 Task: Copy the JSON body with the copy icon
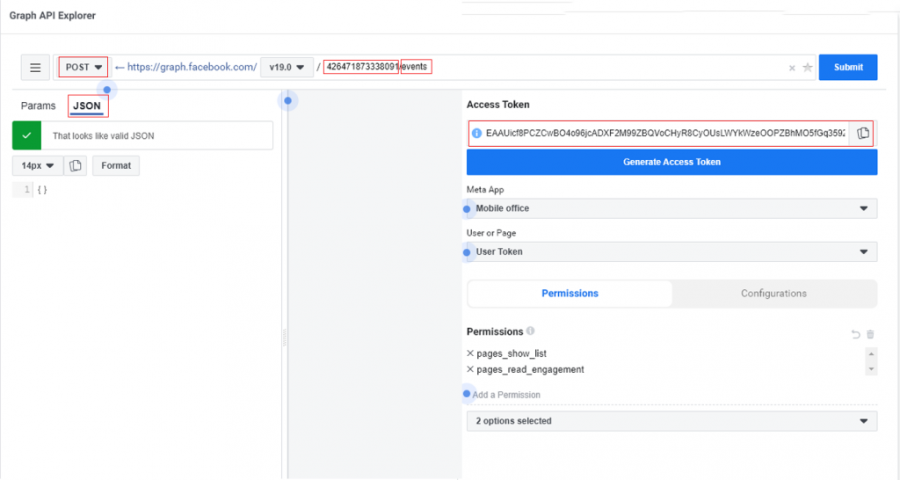tap(75, 166)
